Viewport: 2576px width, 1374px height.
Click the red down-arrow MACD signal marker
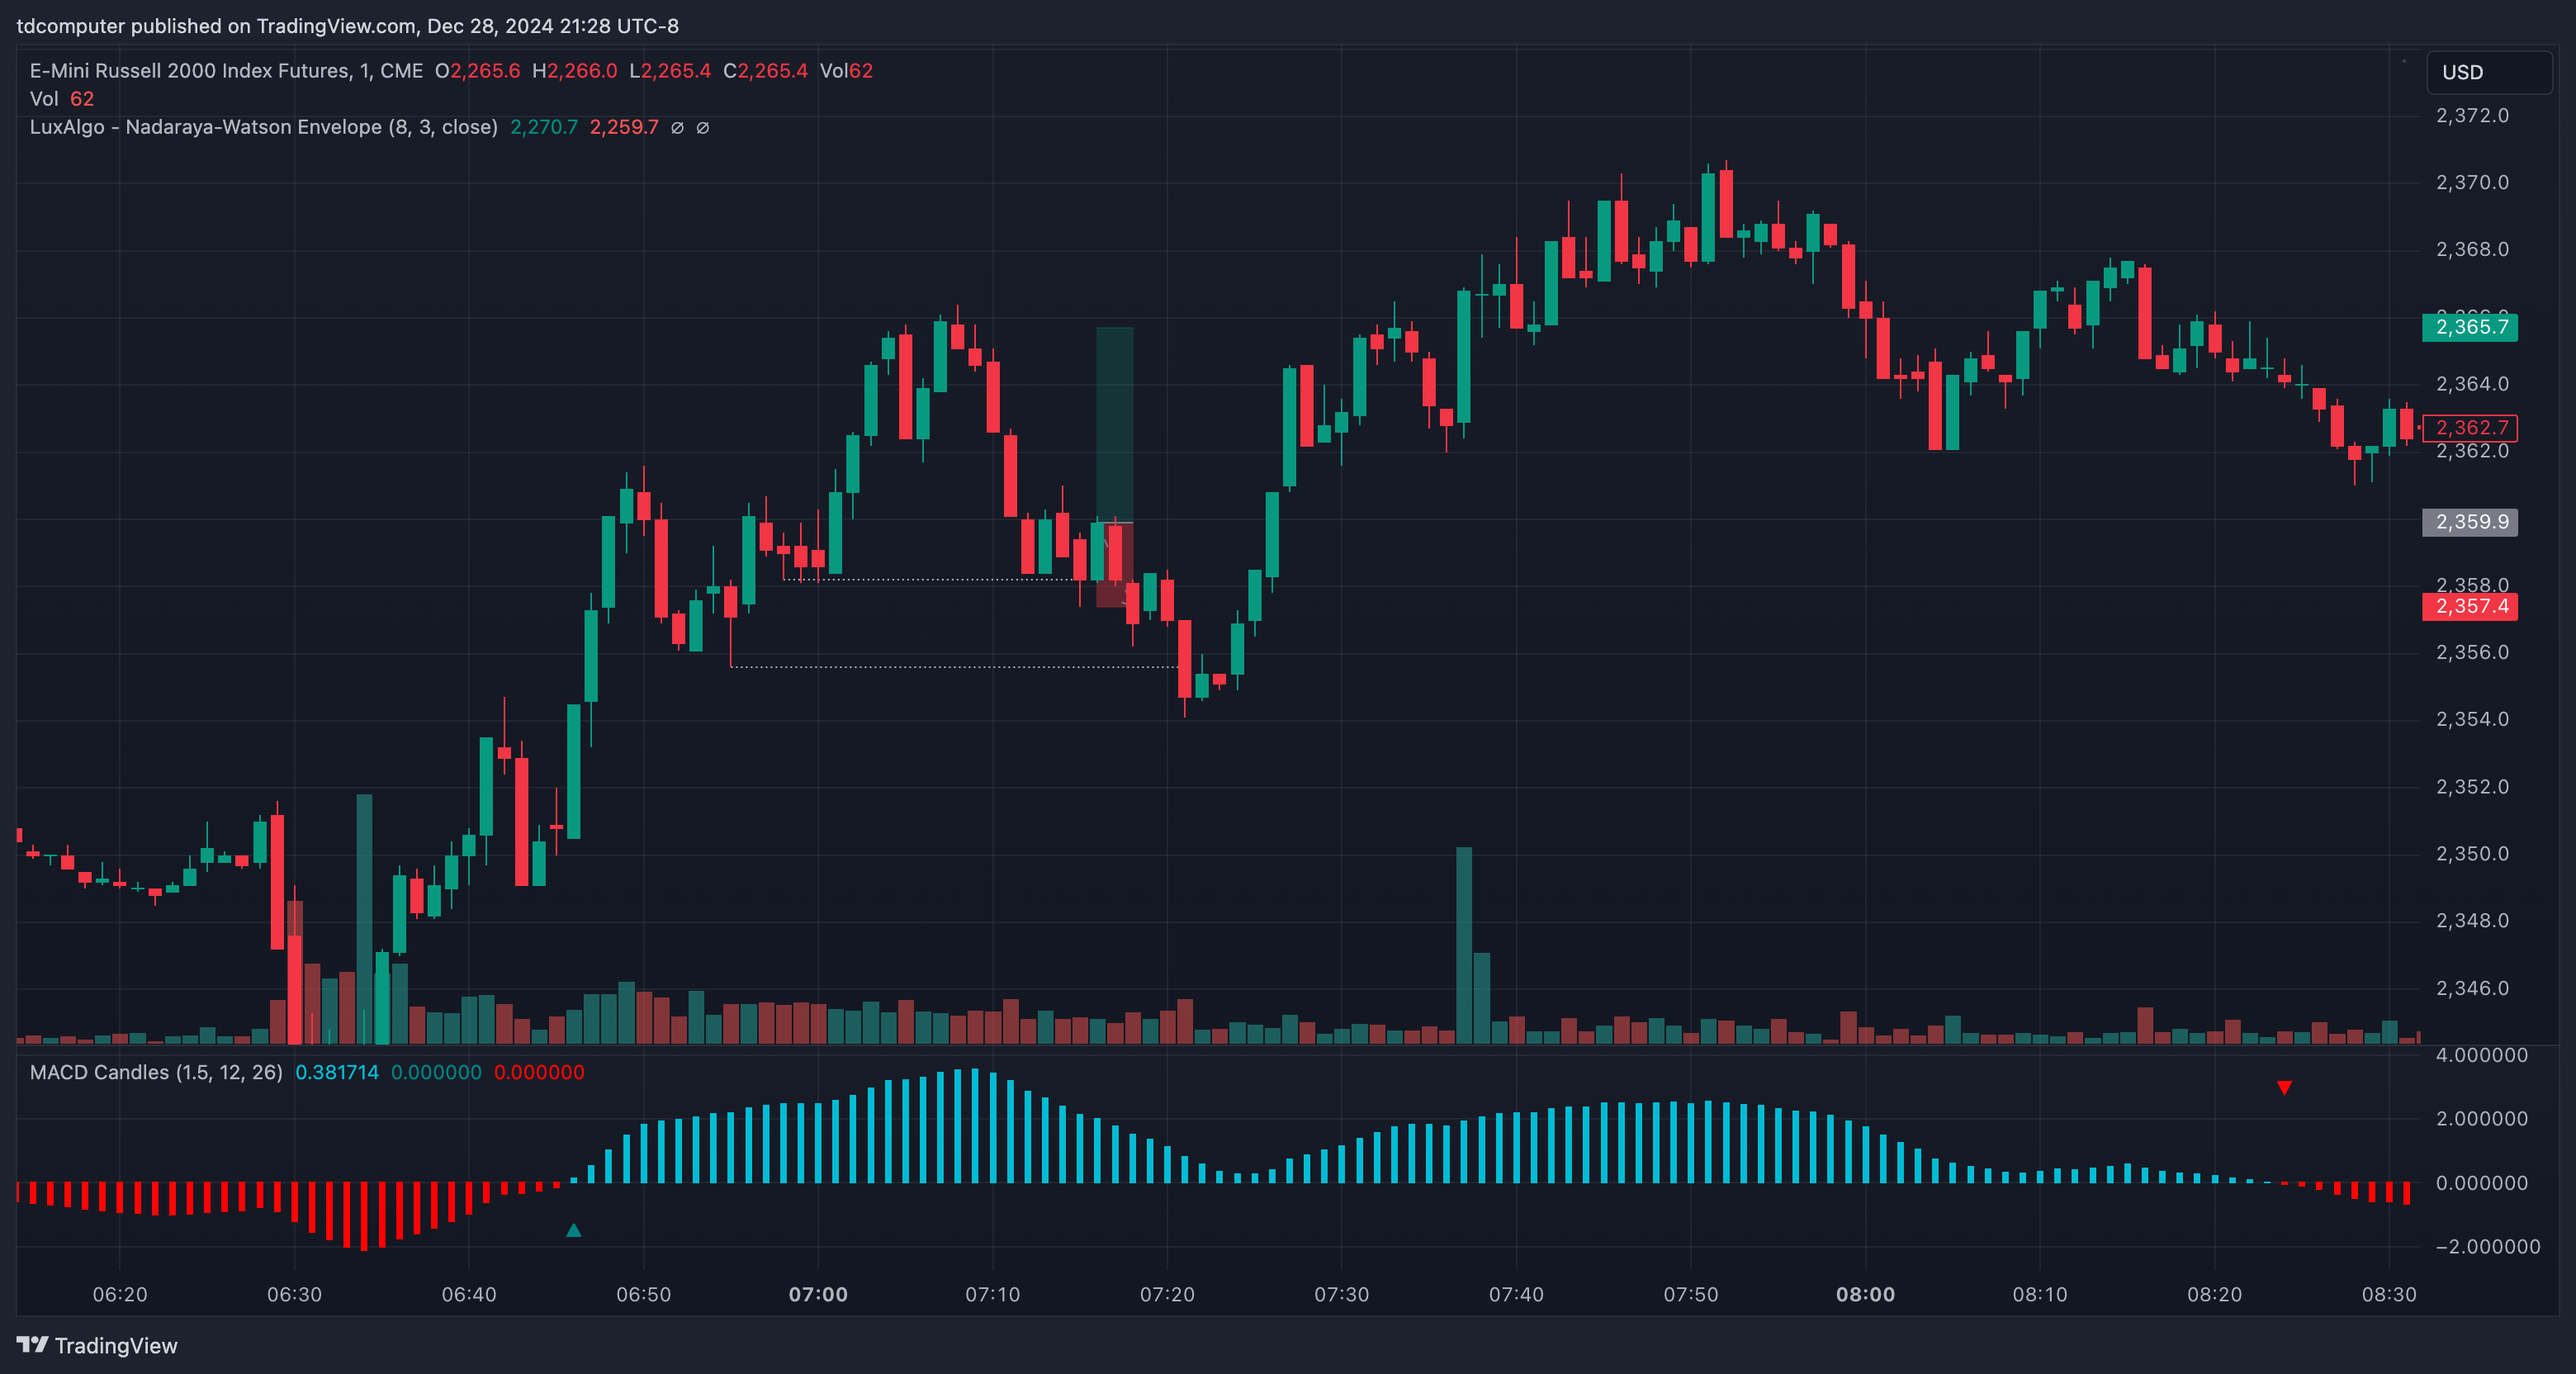[x=2284, y=1087]
